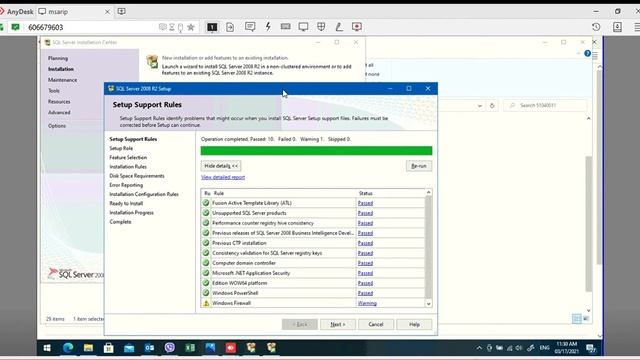
Task: Open File Explorer from taskbar
Action: 88,348
